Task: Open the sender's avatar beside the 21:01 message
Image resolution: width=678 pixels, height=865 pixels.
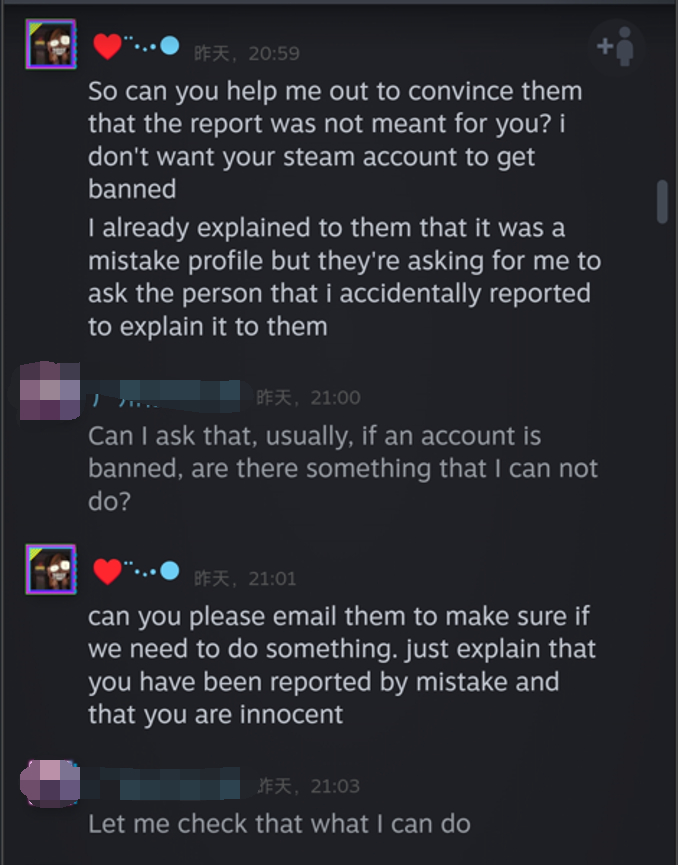Action: click(50, 569)
